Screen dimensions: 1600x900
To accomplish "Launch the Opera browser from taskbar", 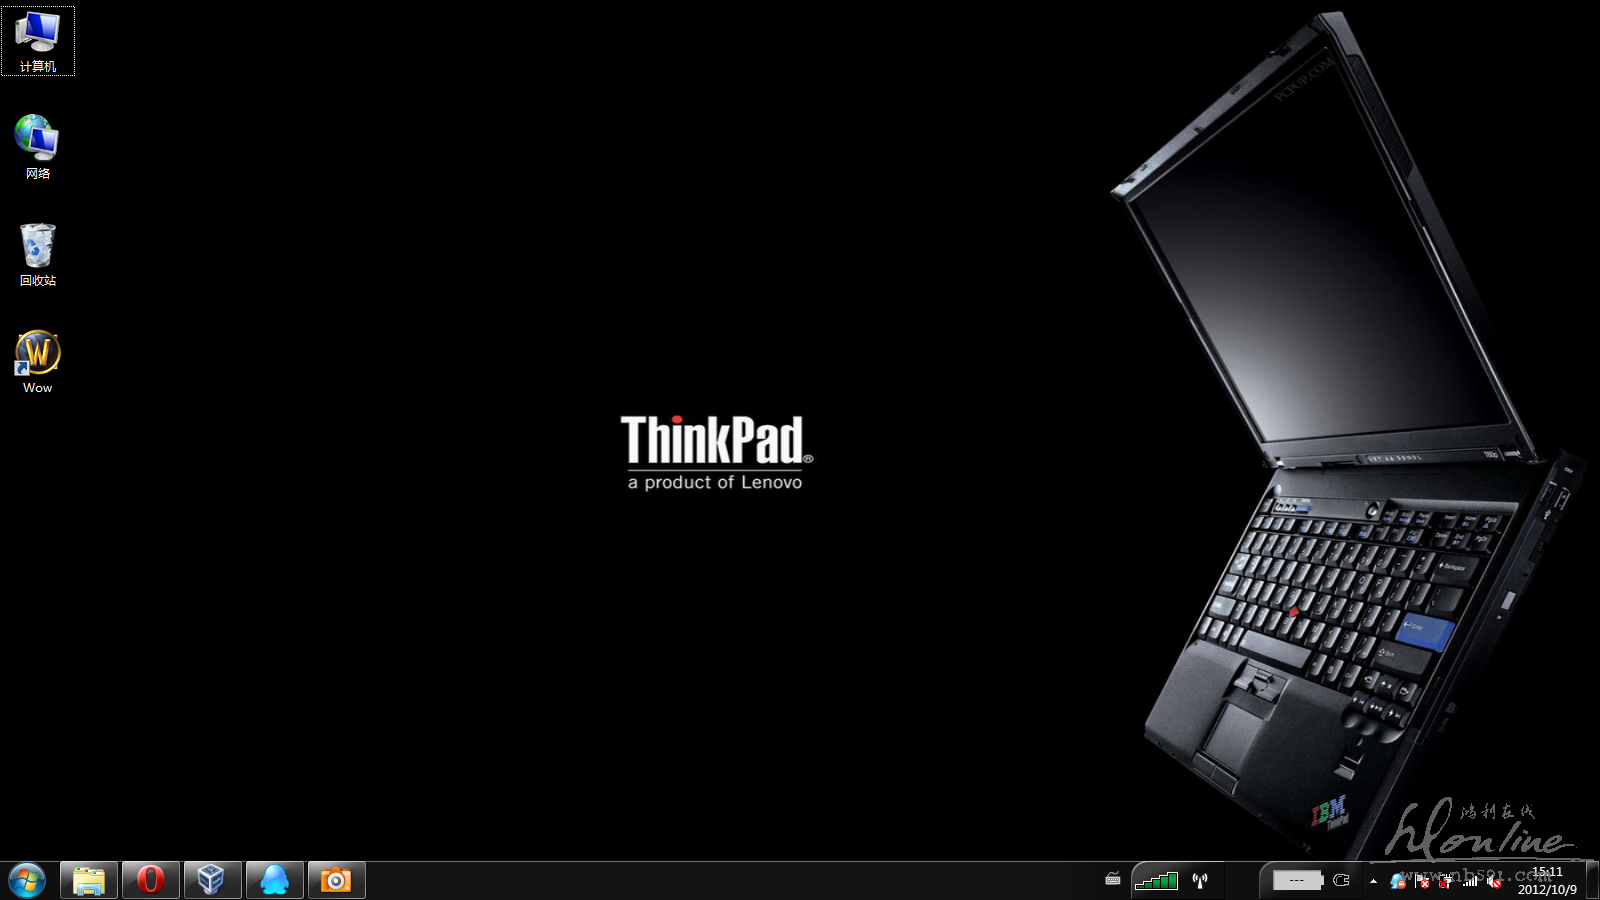I will tap(151, 881).
